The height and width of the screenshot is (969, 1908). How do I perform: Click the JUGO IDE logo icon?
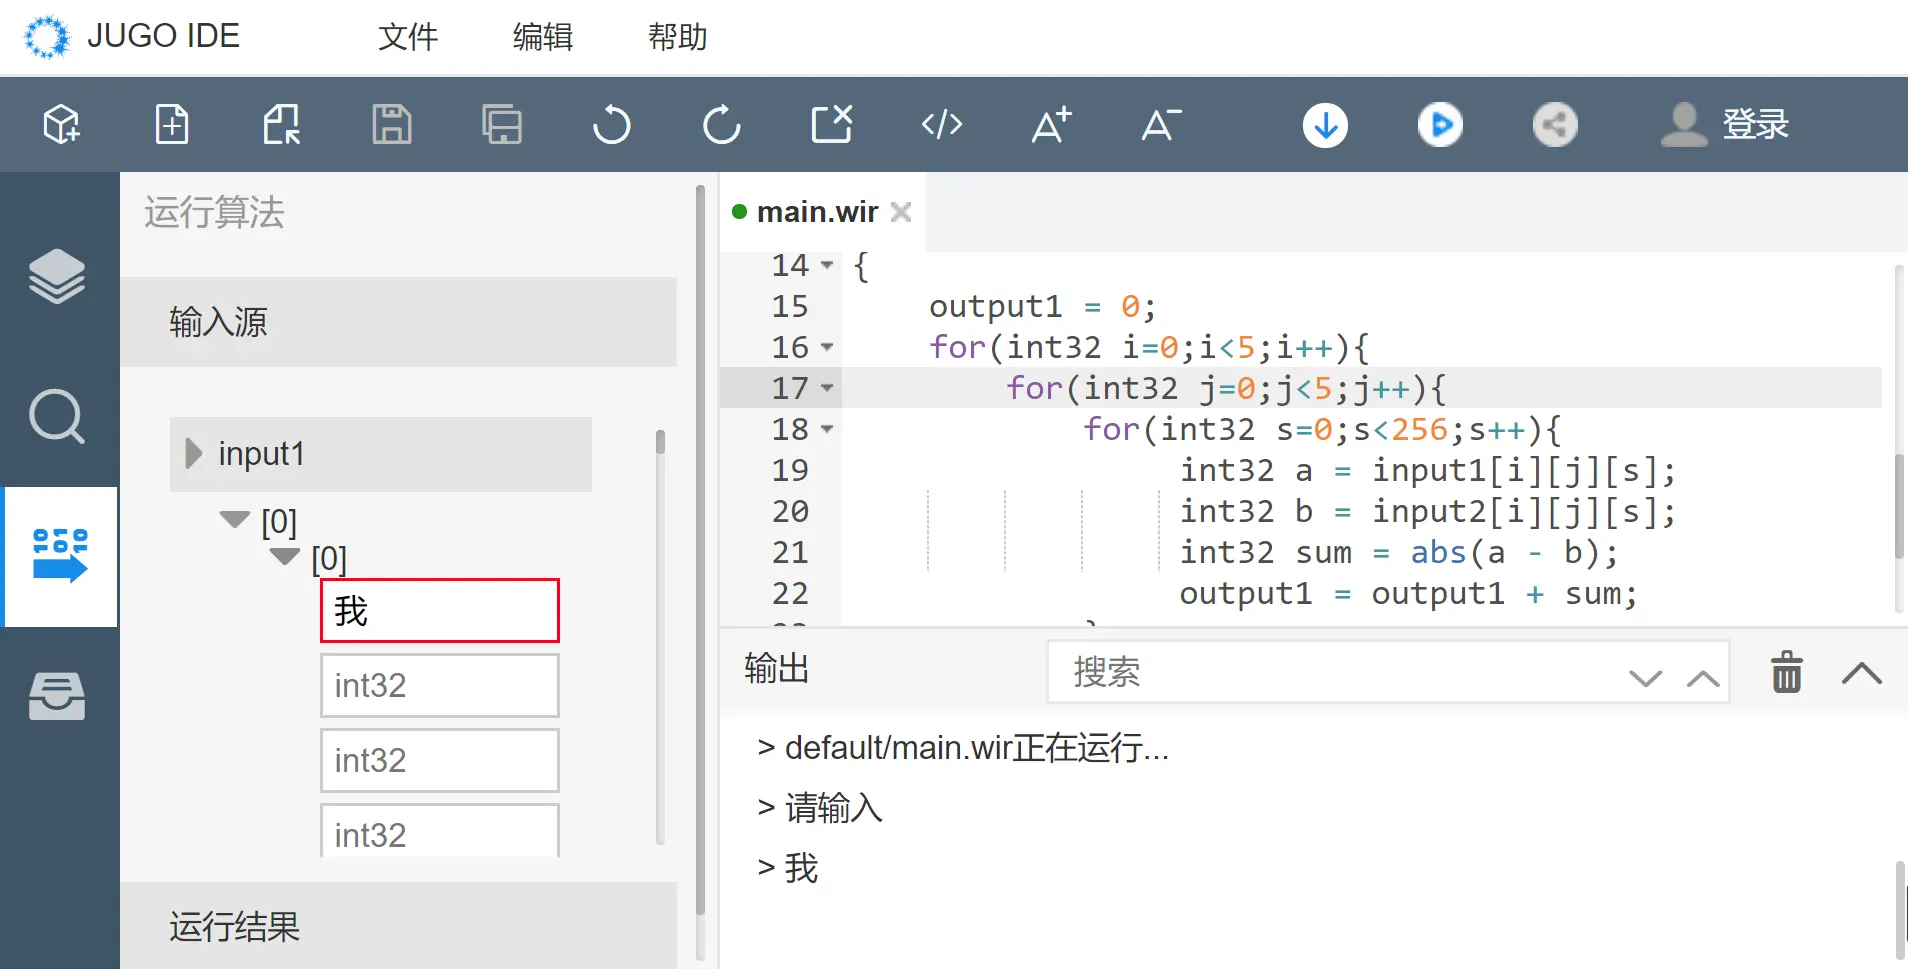(46, 37)
